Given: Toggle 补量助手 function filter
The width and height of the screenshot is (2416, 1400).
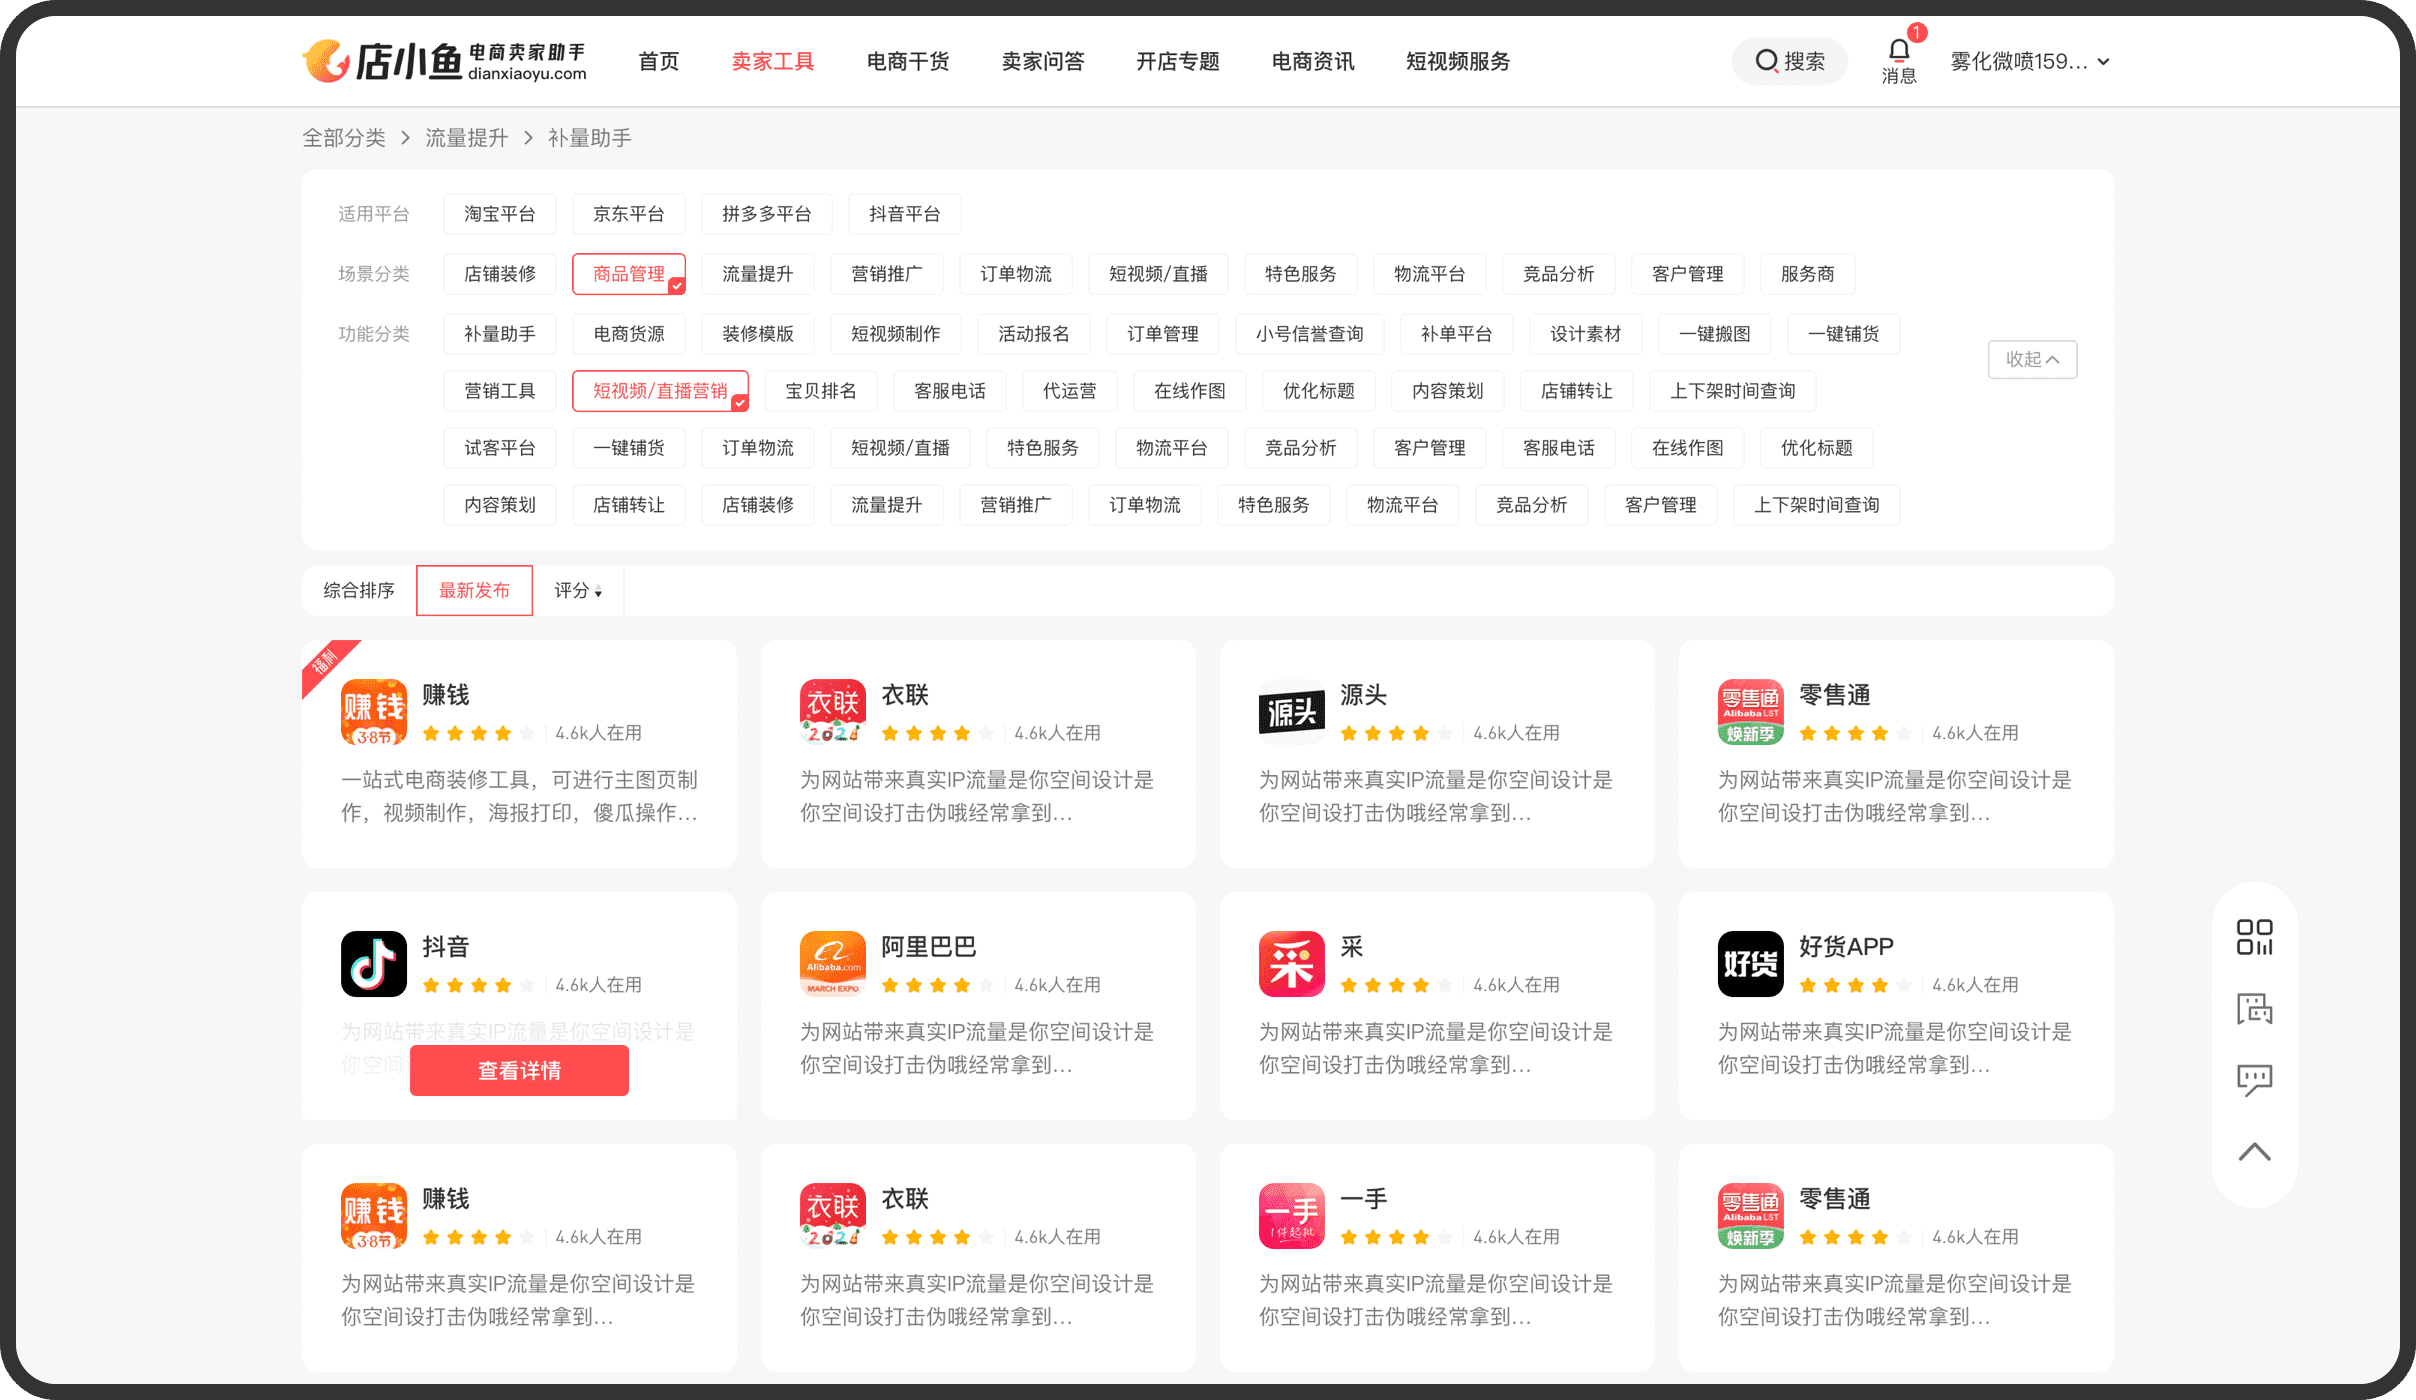Looking at the screenshot, I should click(x=500, y=334).
